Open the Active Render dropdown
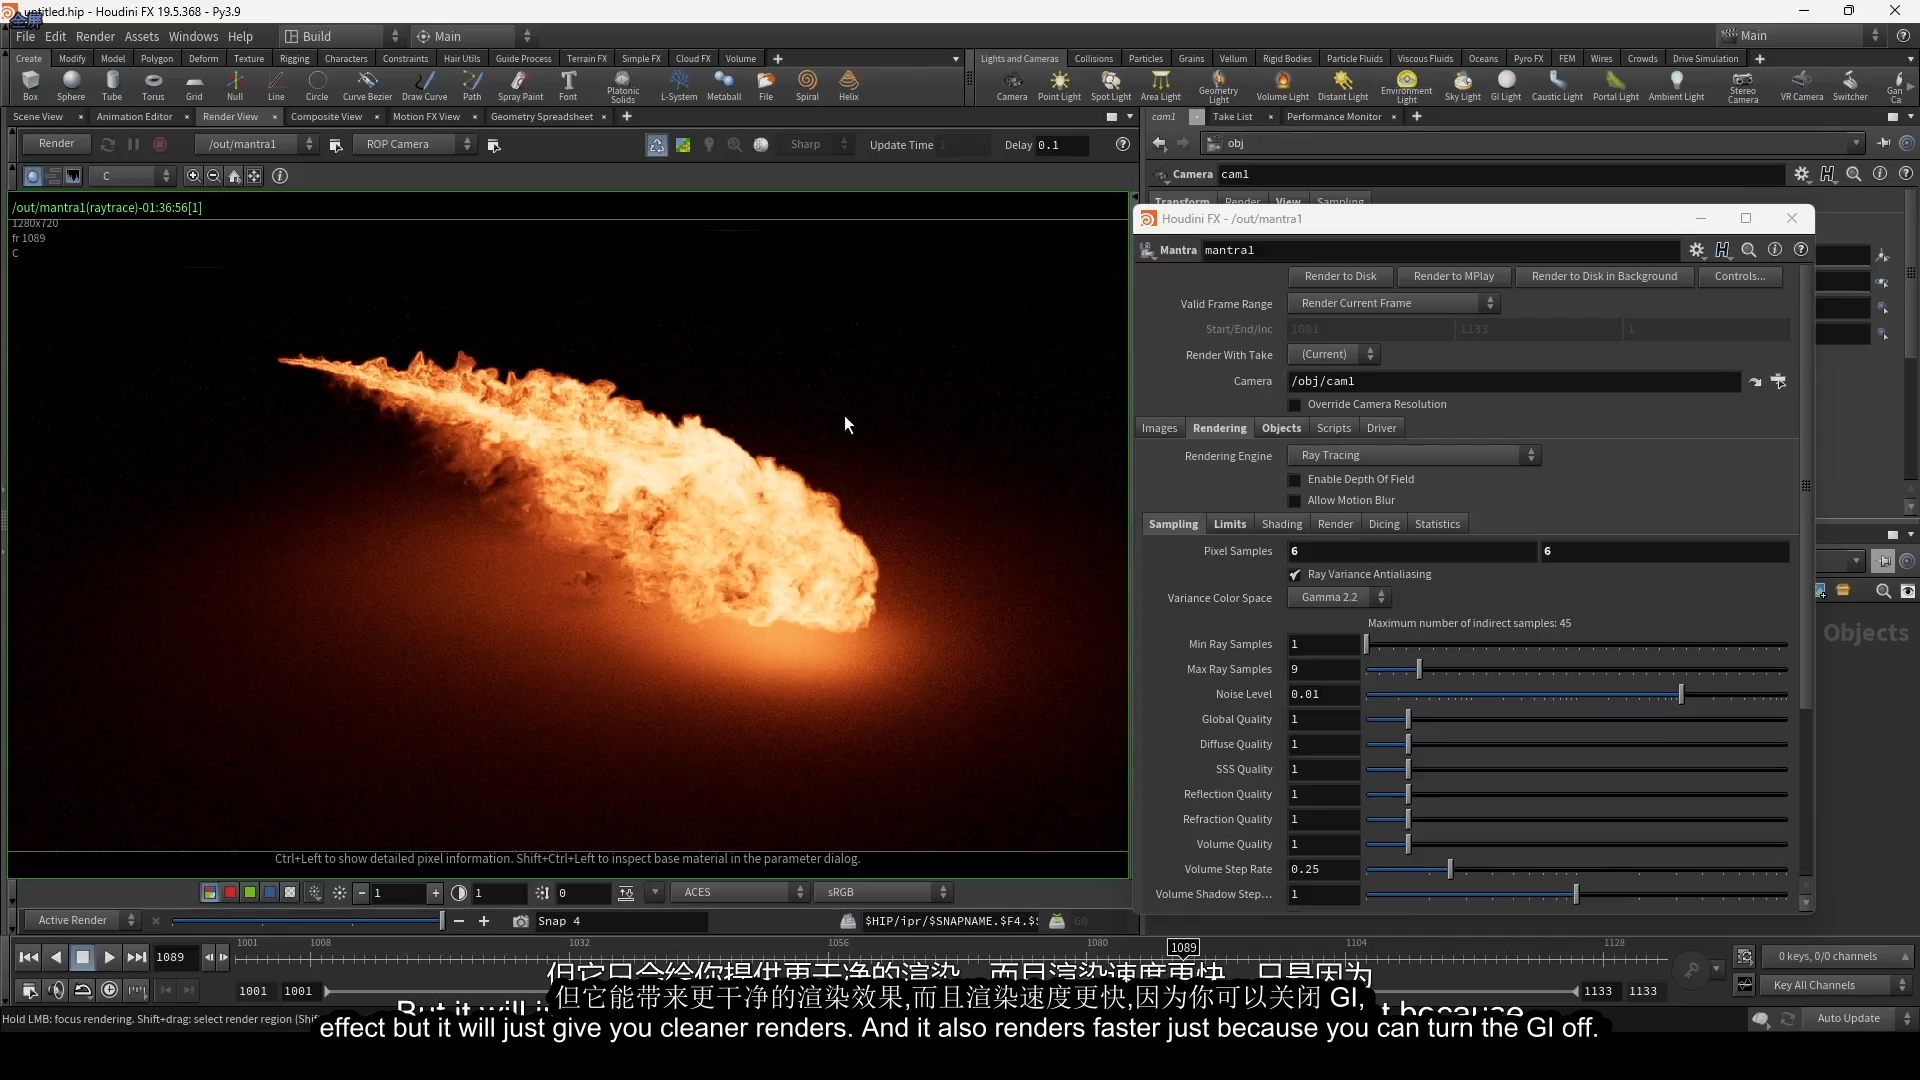 tap(81, 920)
